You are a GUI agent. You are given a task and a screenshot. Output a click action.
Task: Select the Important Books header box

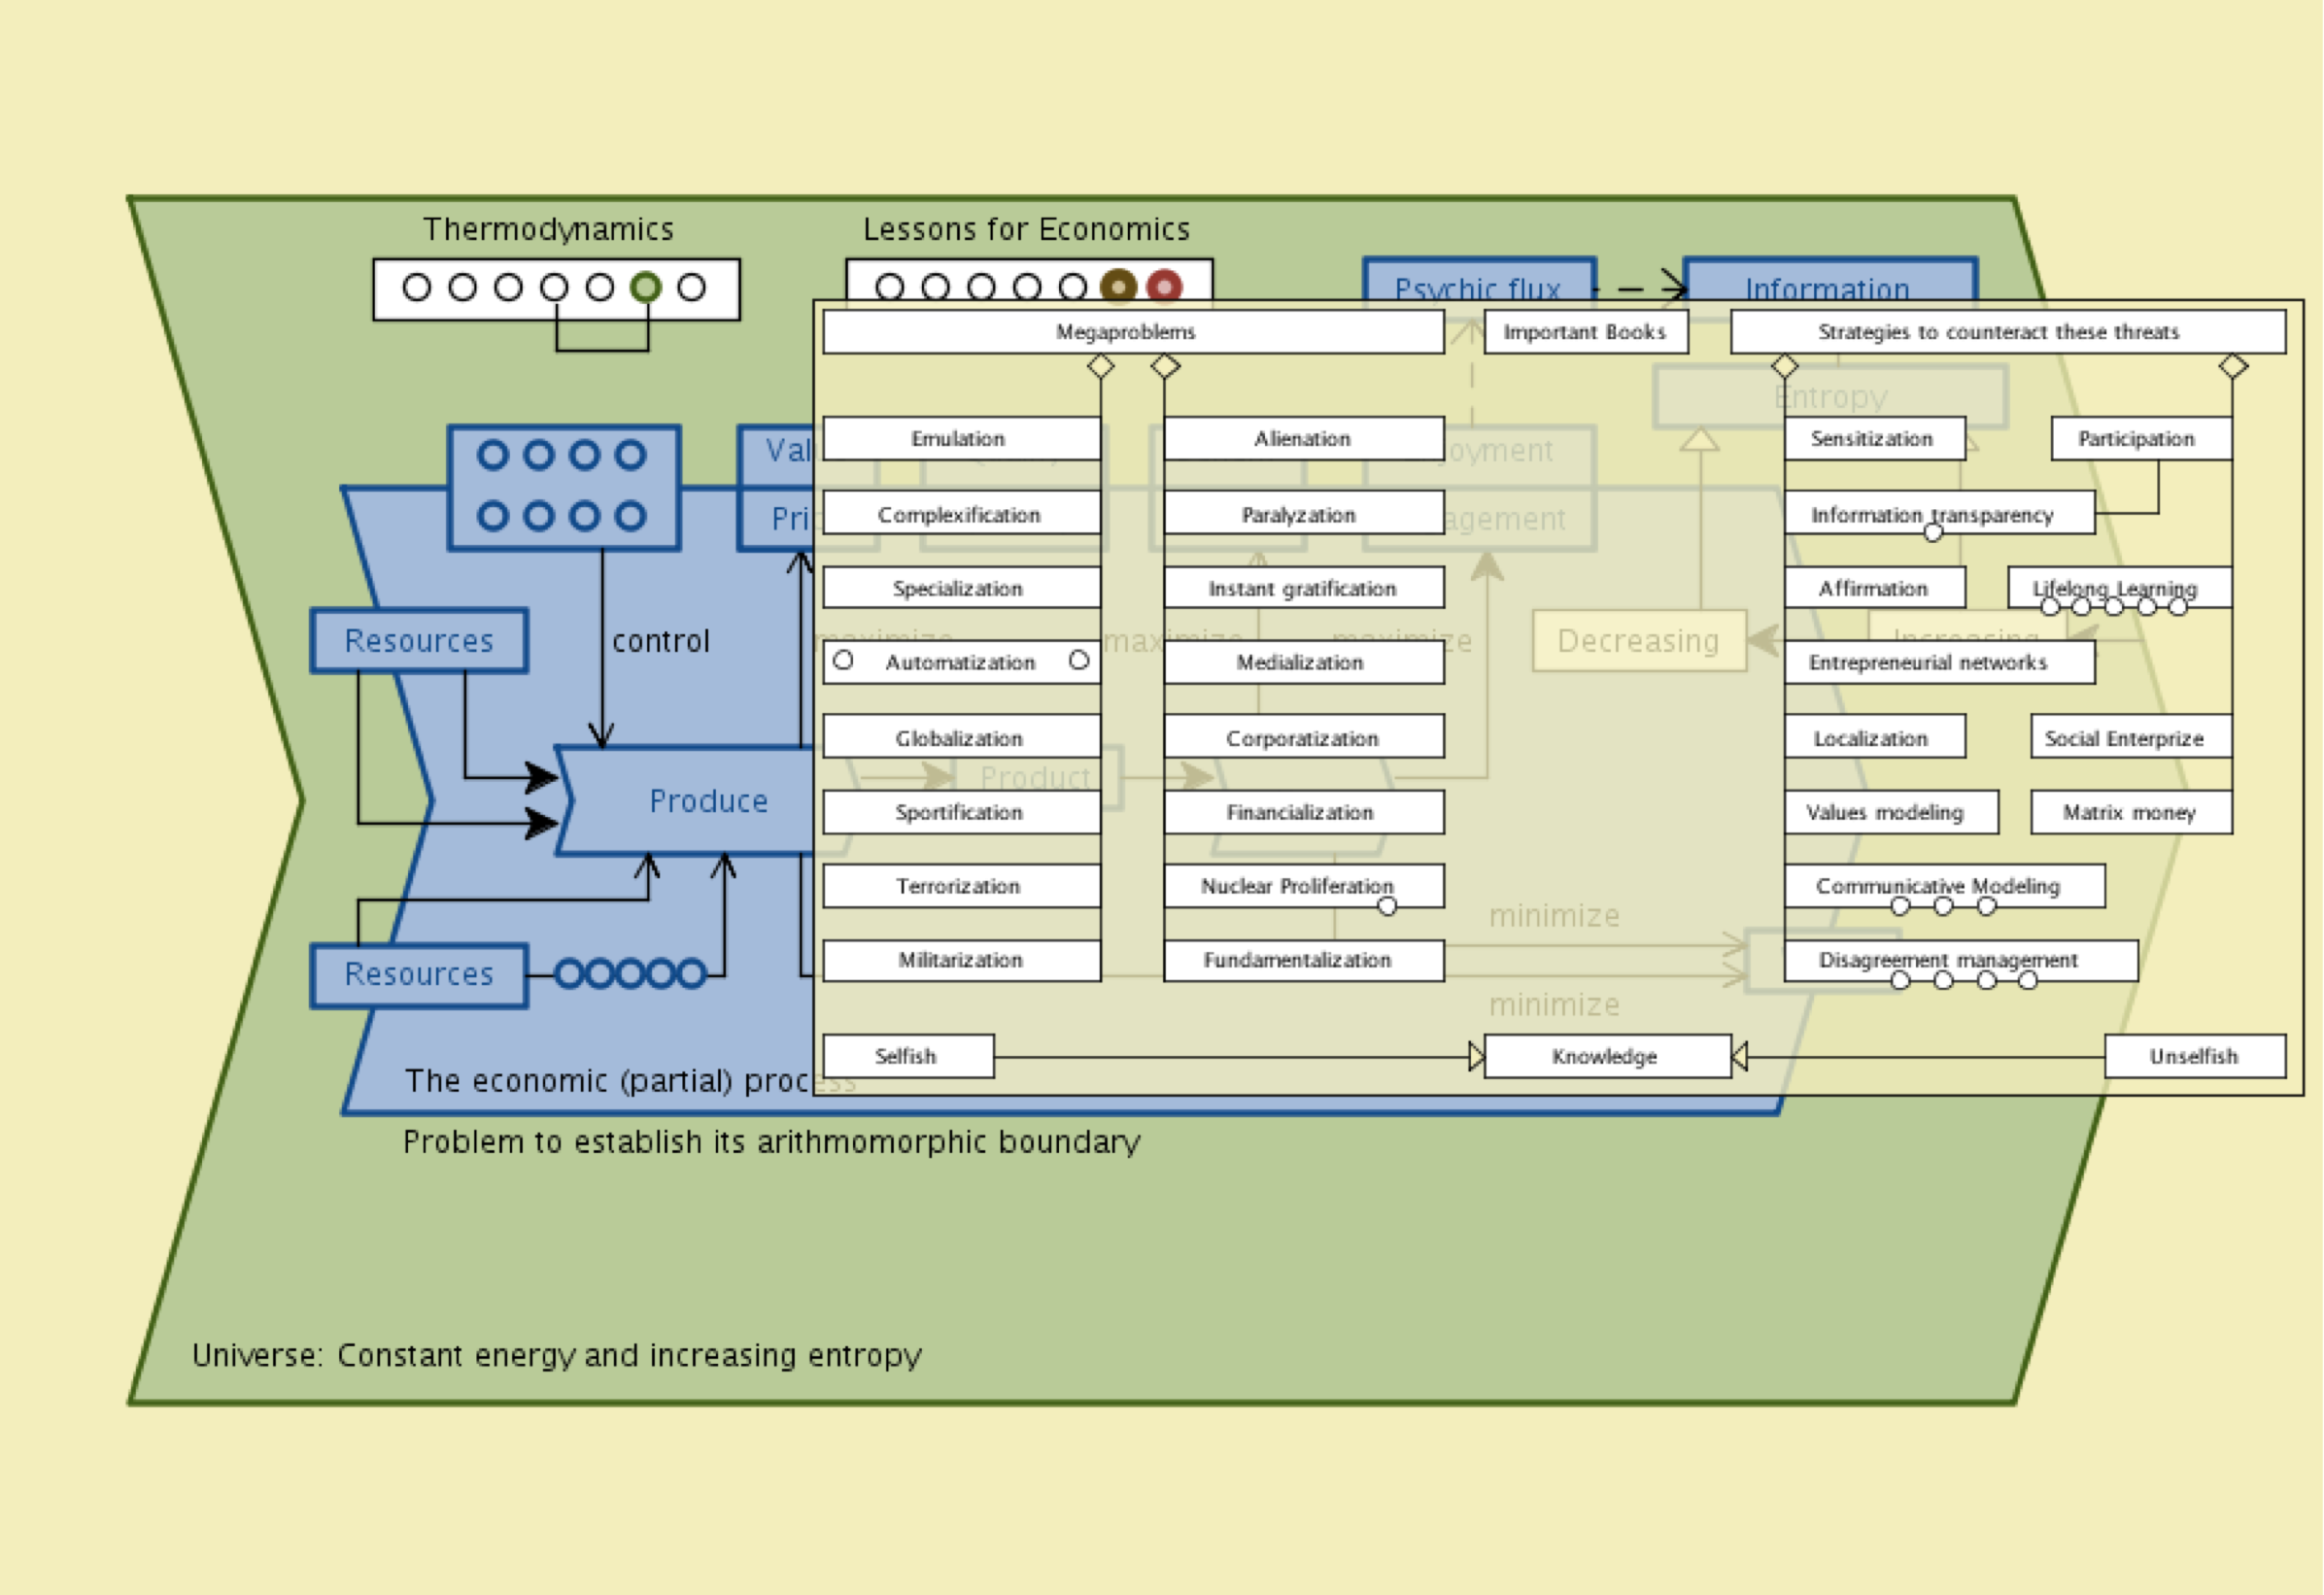tap(1585, 332)
